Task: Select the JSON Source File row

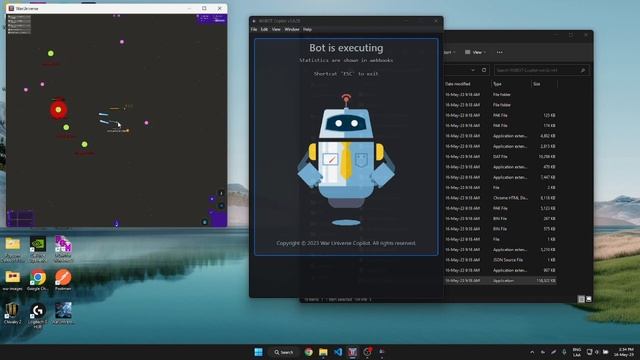Action: coord(500,260)
